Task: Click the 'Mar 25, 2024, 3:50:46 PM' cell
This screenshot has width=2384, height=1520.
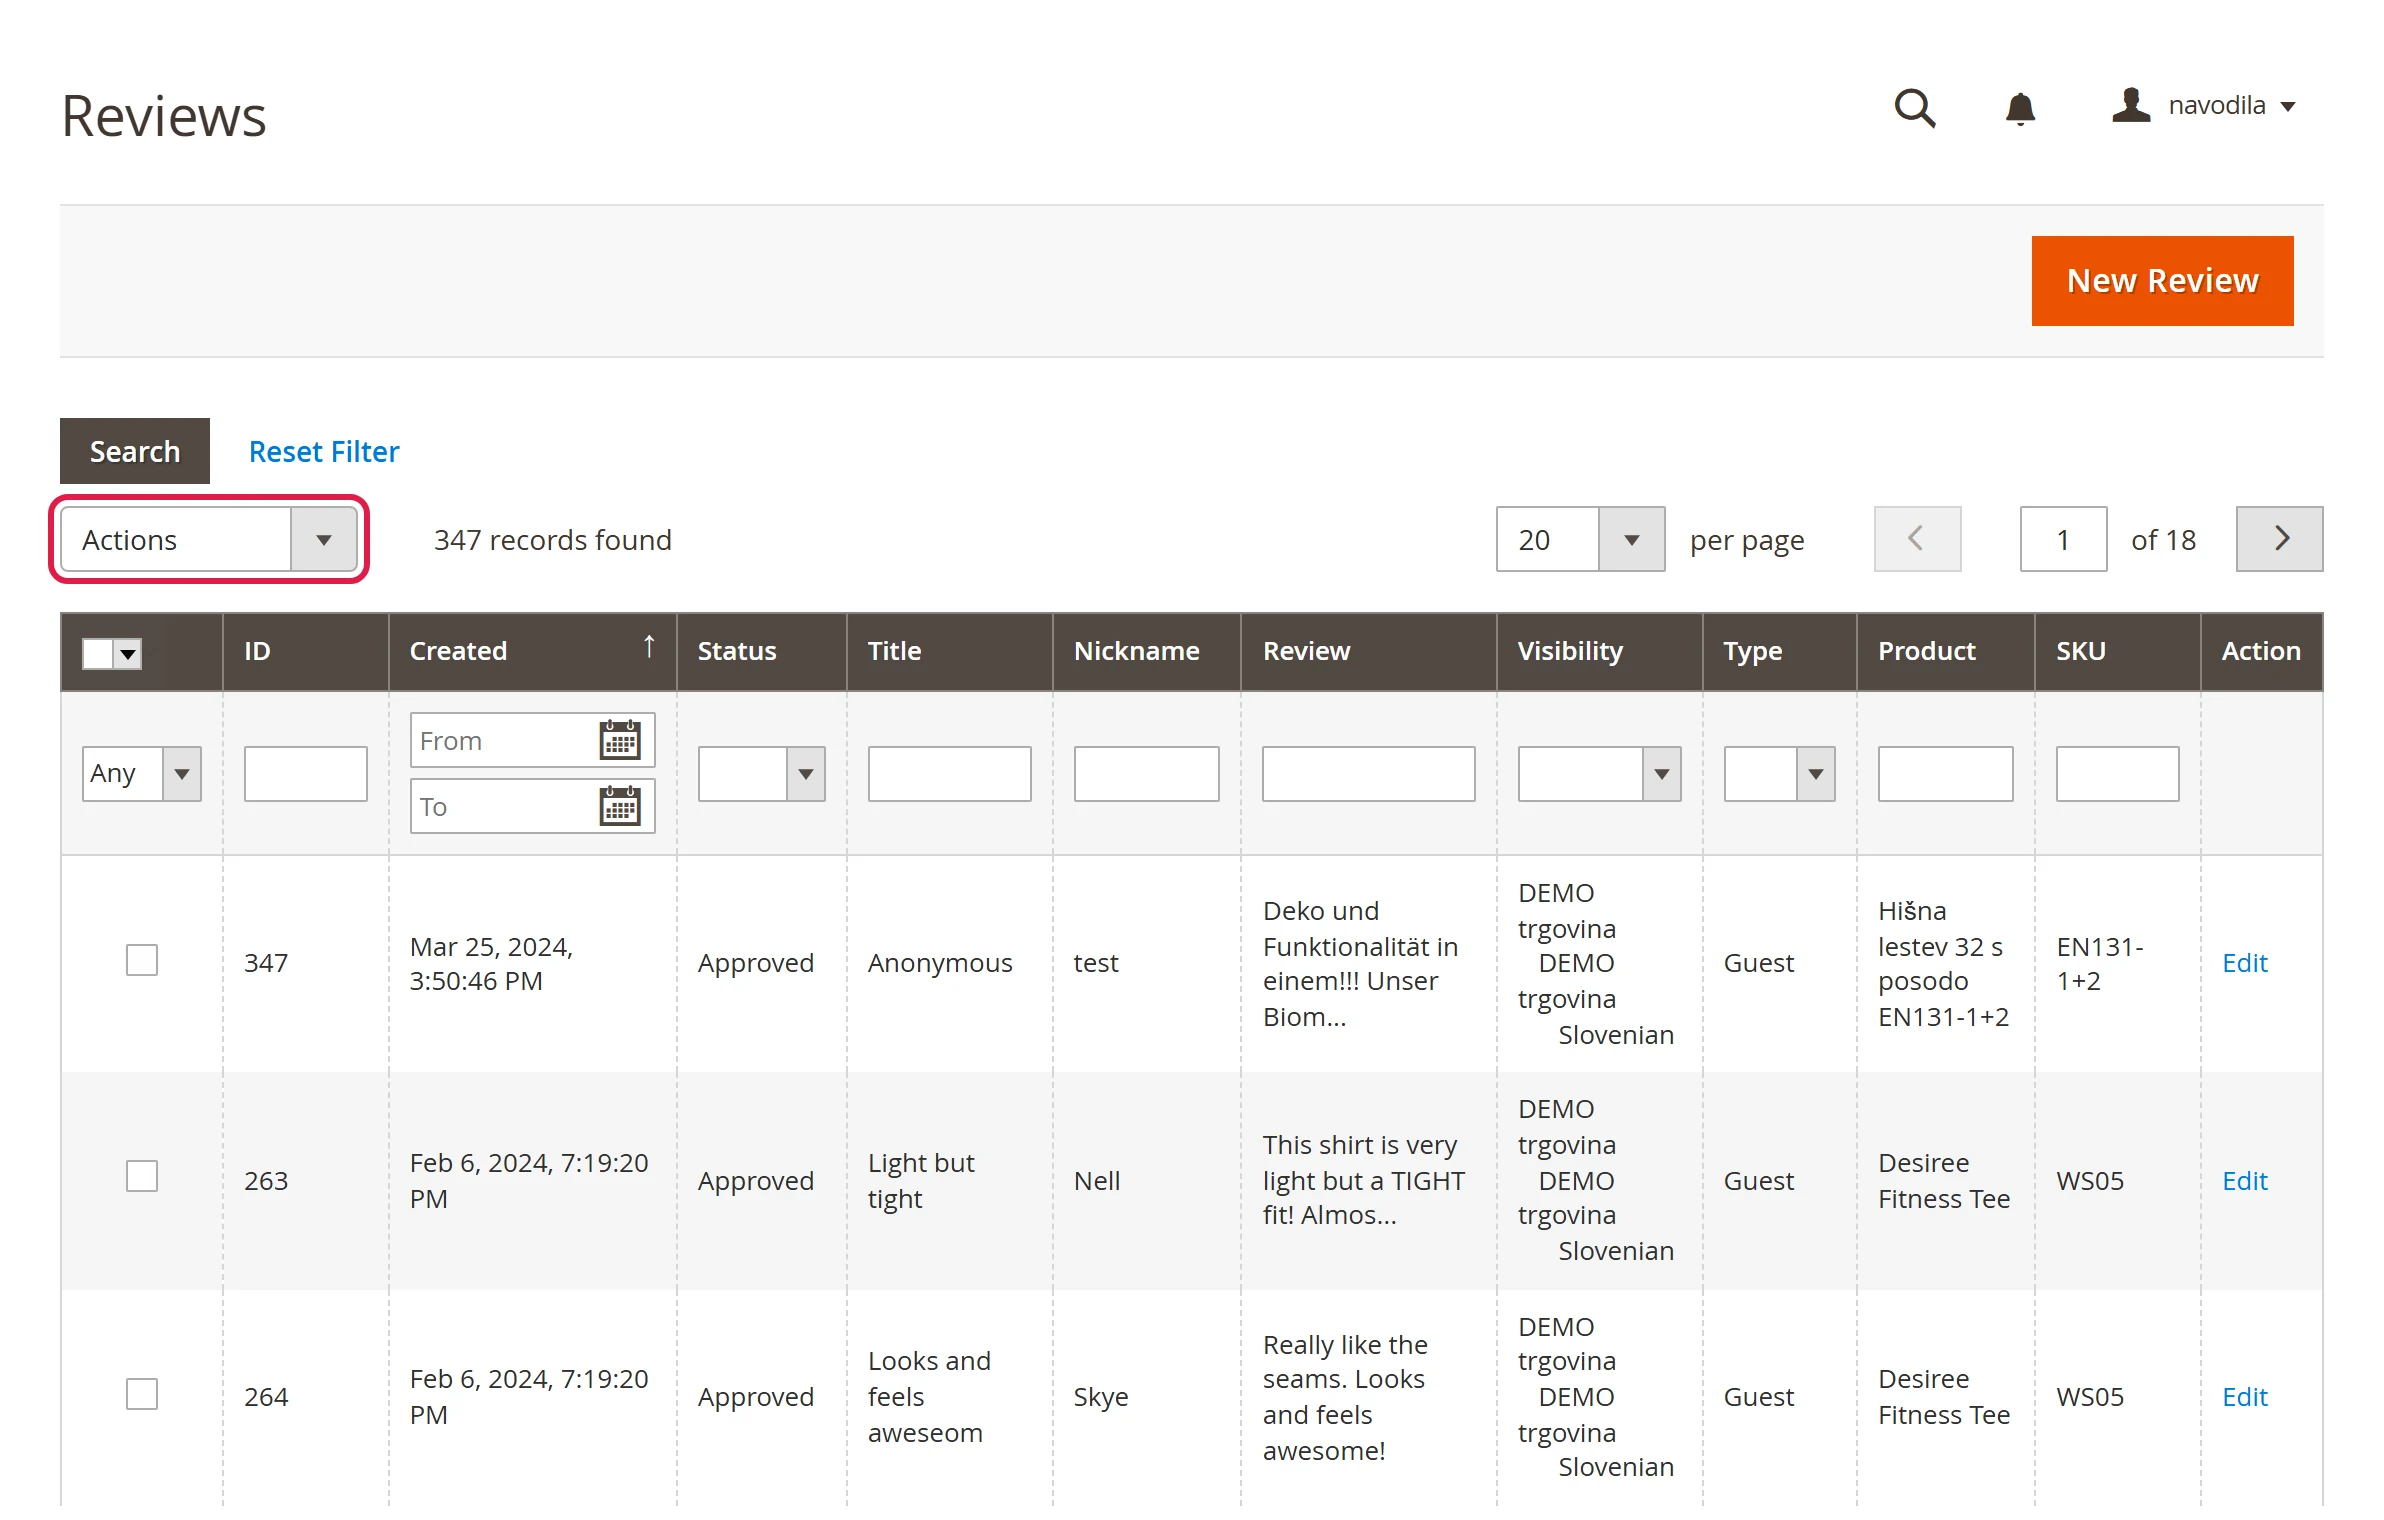Action: pyautogui.click(x=491, y=963)
